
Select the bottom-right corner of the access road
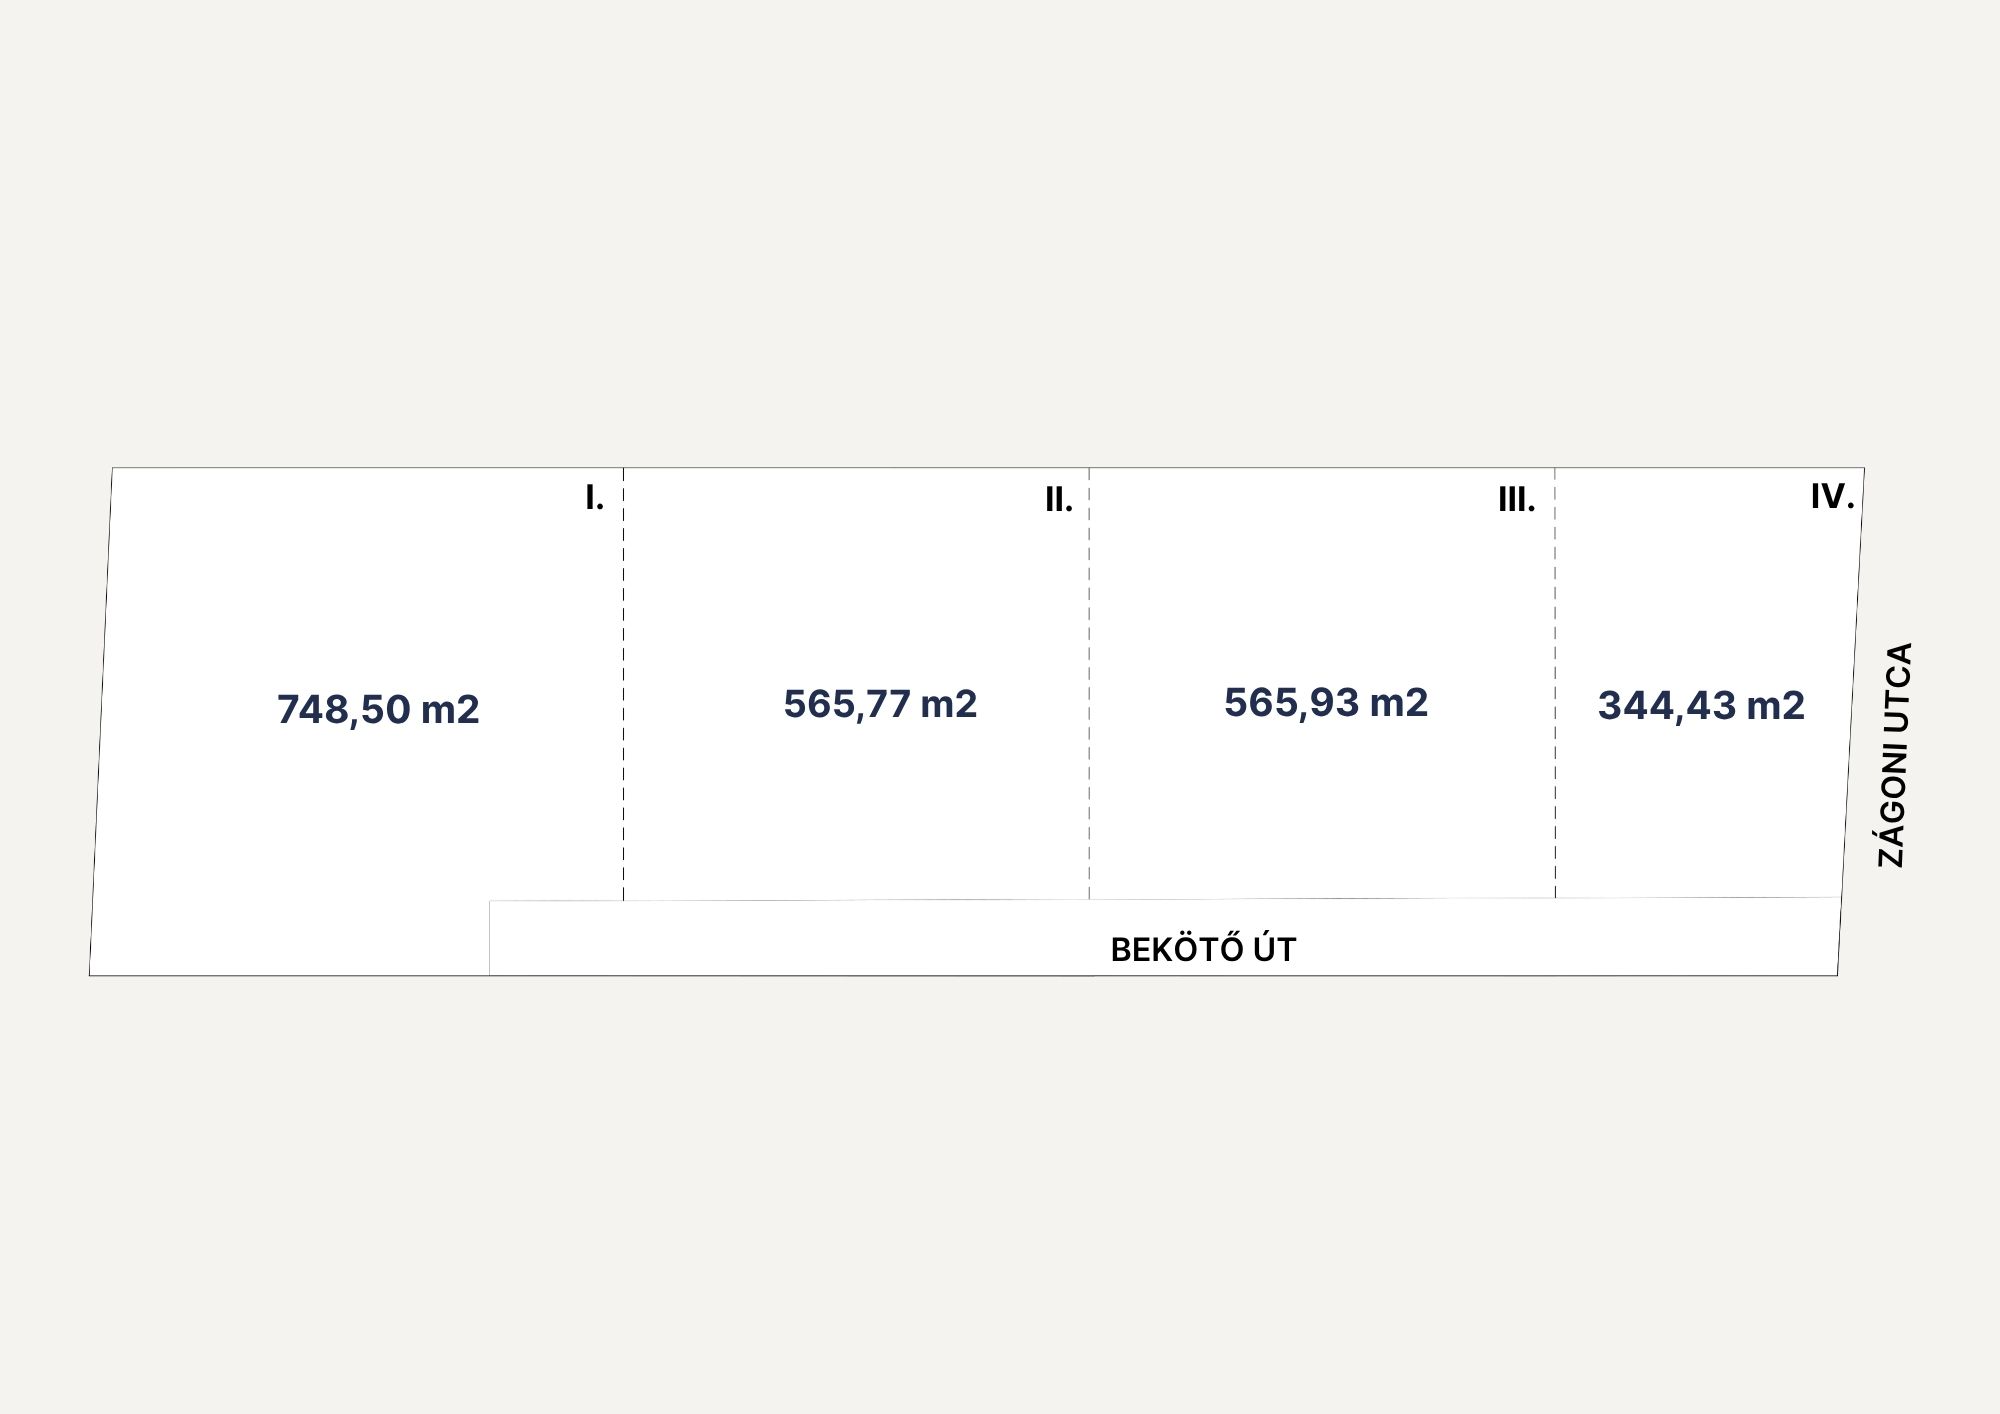click(1837, 974)
